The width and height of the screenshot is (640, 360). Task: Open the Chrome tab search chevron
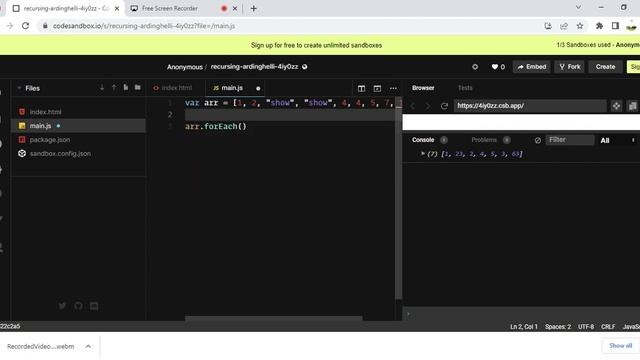[578, 7]
